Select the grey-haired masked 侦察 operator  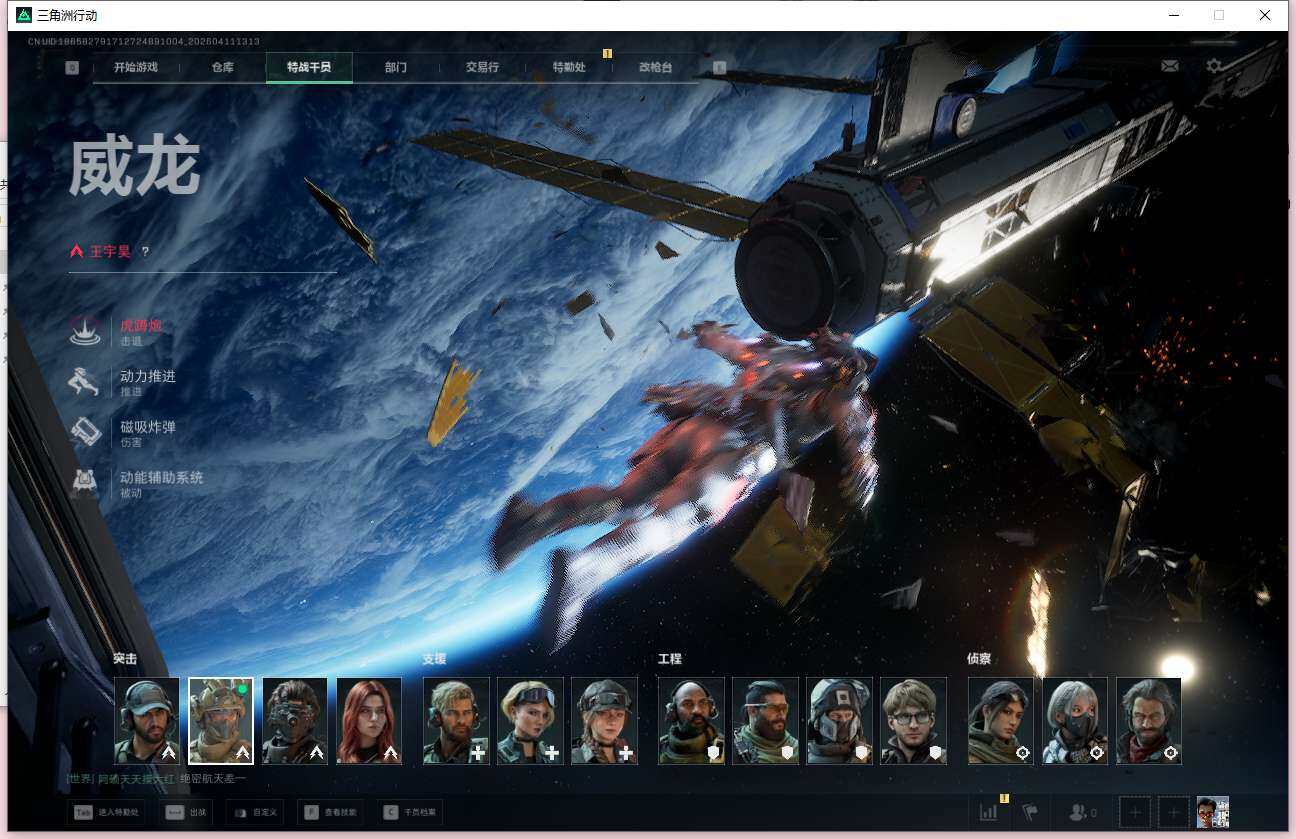point(1075,721)
